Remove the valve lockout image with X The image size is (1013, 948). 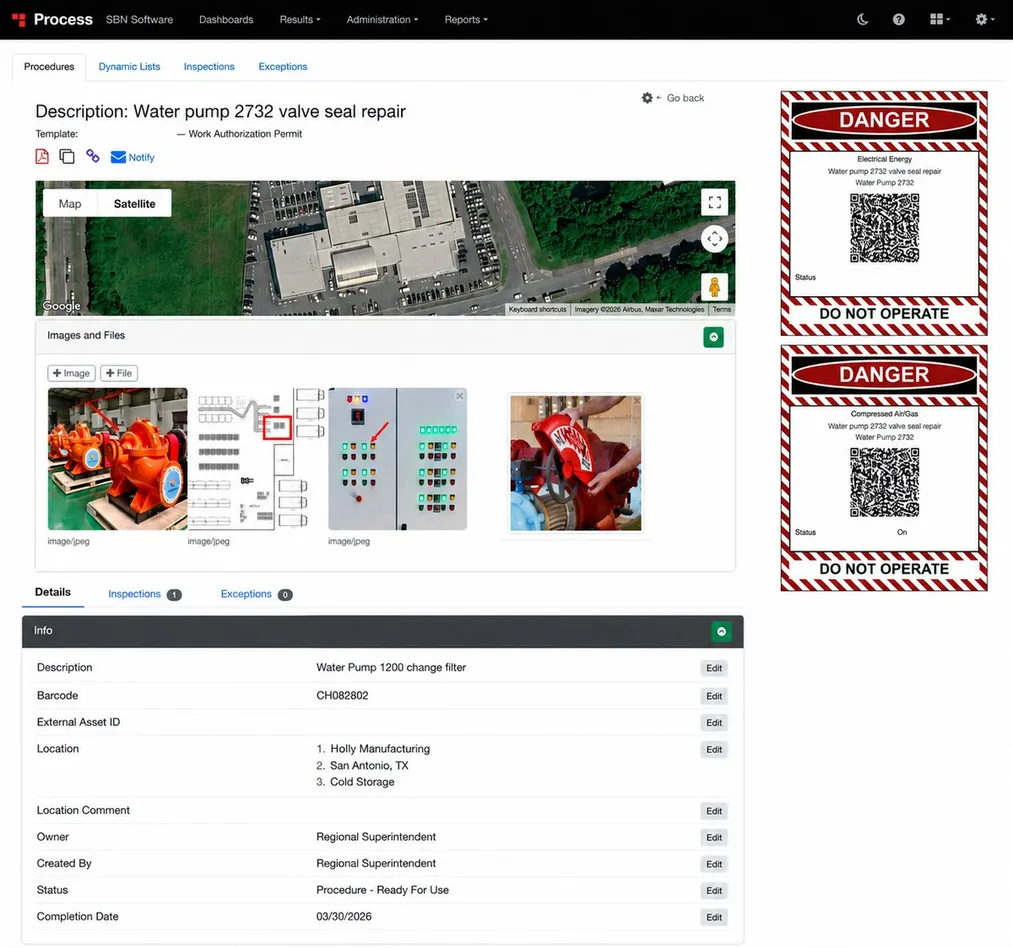[637, 401]
